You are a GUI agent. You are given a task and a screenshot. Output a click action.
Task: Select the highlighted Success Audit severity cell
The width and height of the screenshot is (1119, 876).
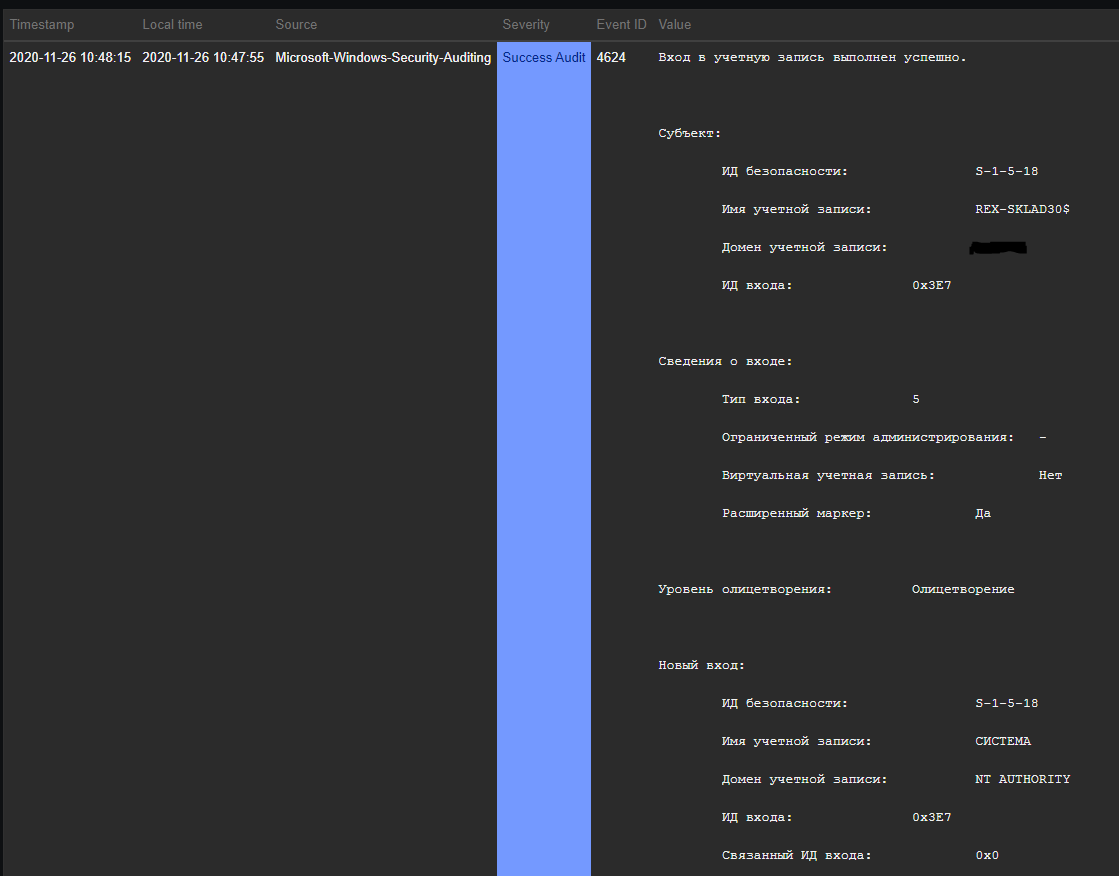pos(543,57)
